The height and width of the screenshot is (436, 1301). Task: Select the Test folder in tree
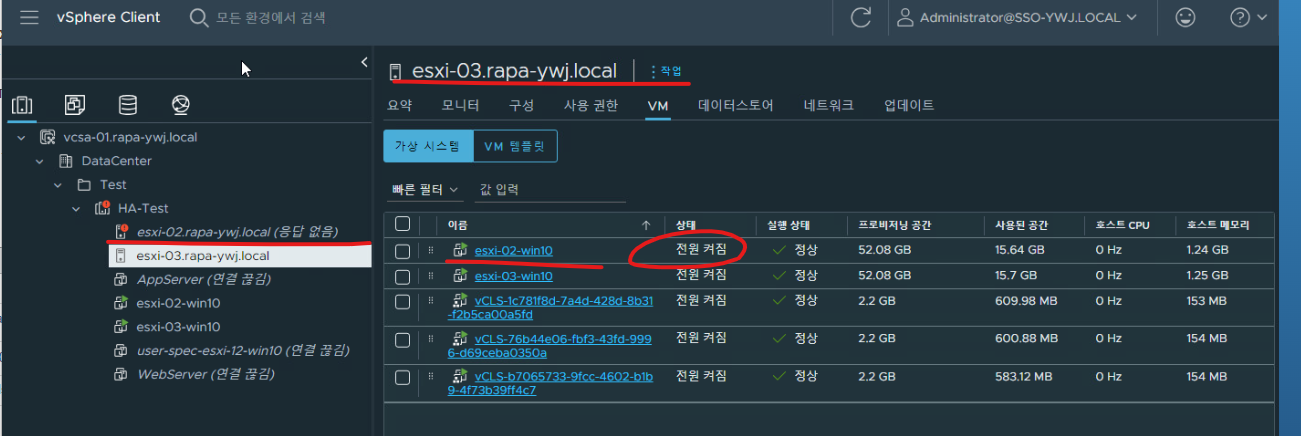(113, 185)
